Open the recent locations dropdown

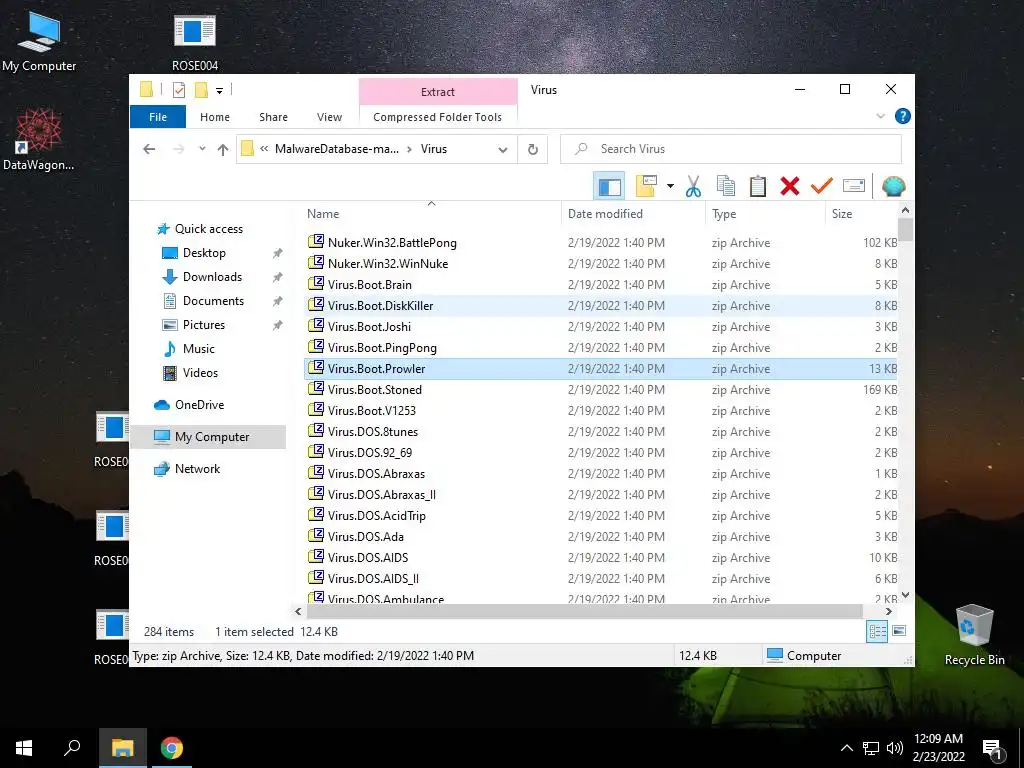point(202,149)
